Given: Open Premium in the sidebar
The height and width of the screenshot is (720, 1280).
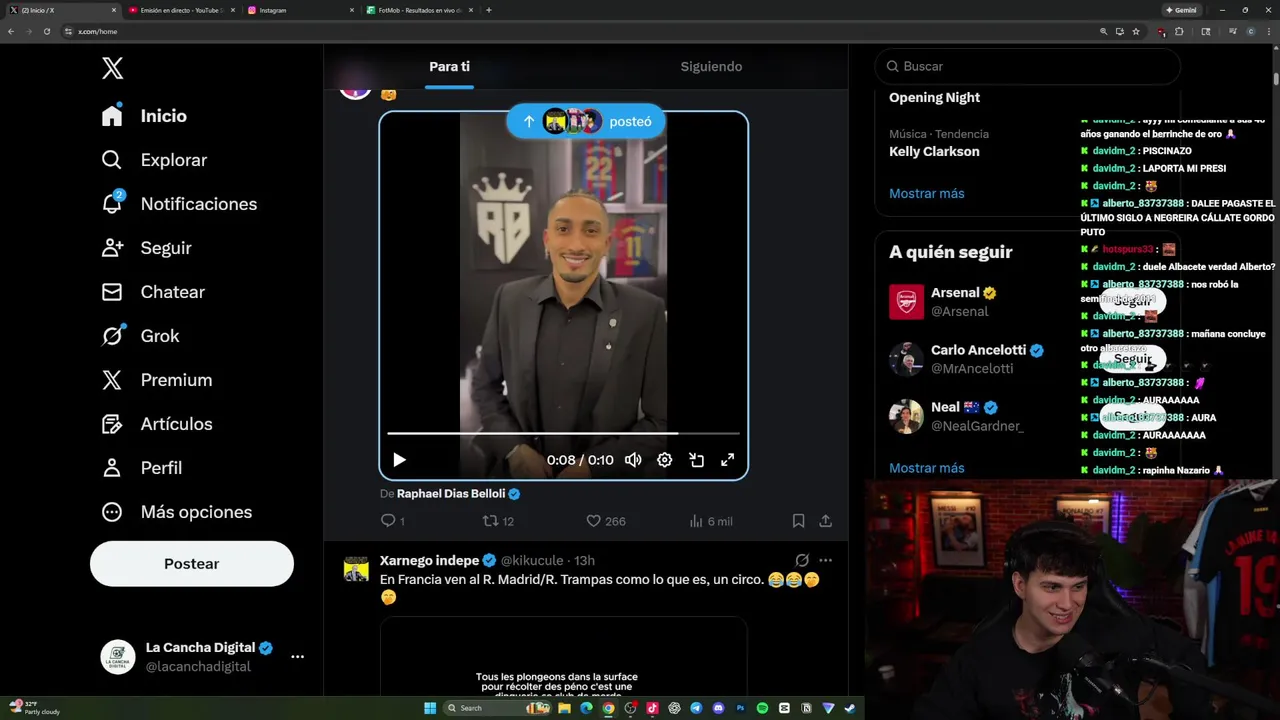Looking at the screenshot, I should click(x=157, y=380).
